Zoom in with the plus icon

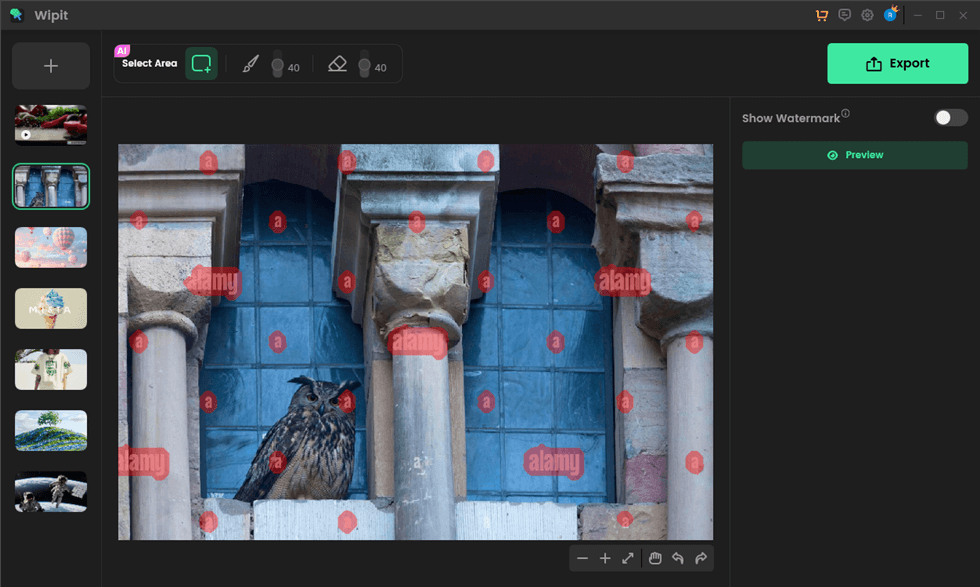point(605,558)
